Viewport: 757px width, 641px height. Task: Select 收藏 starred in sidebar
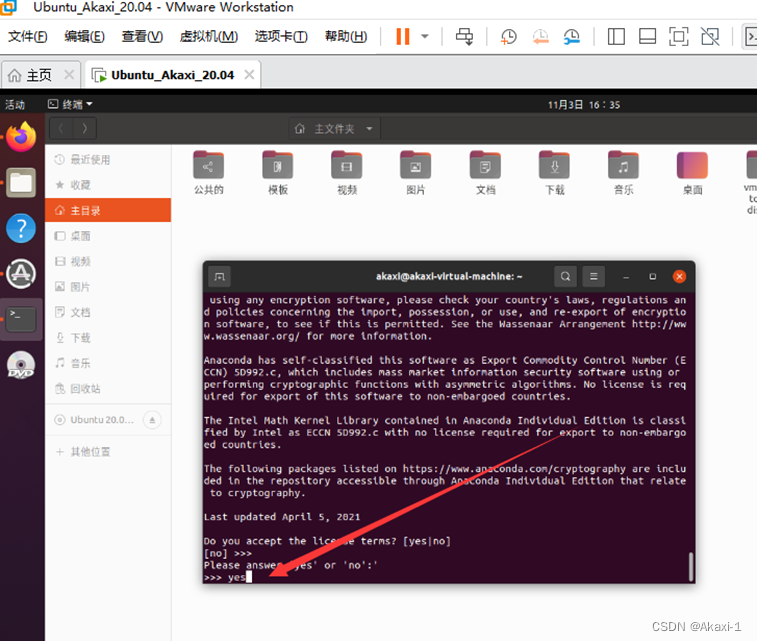108,185
